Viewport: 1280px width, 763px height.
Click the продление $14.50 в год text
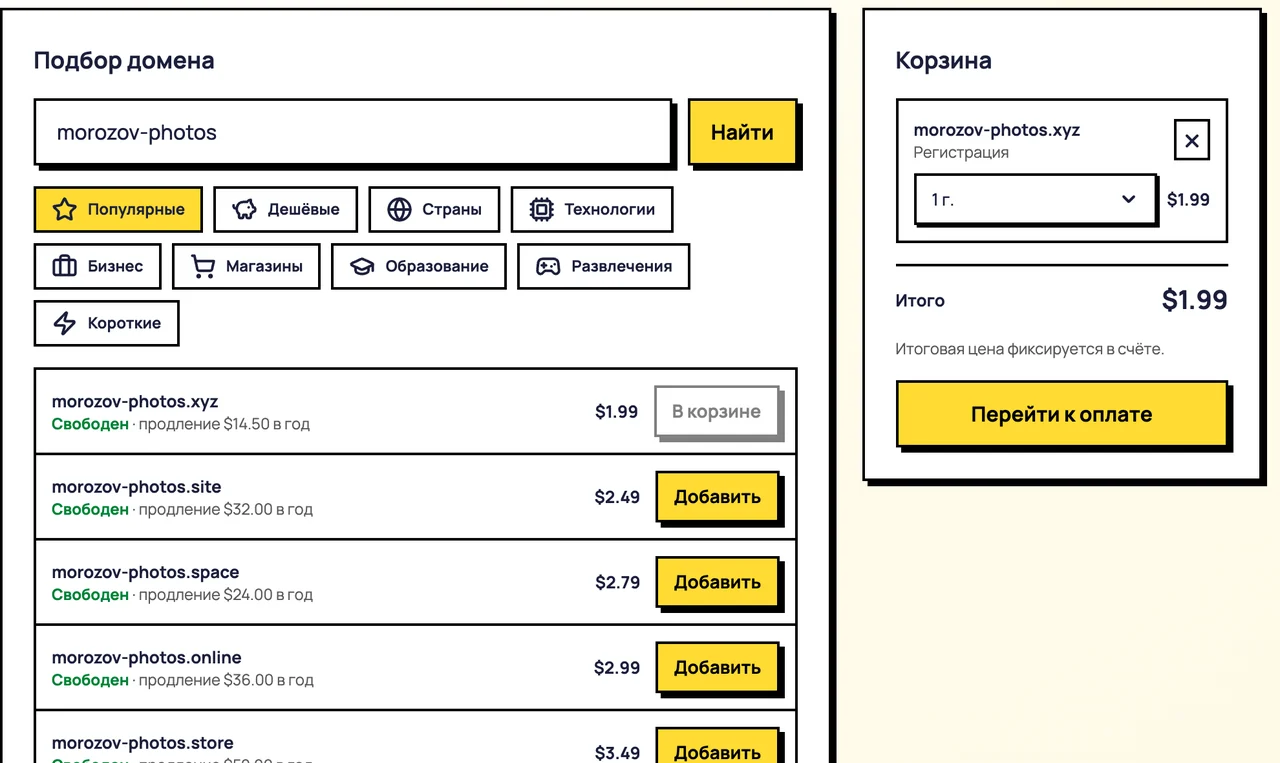(224, 424)
